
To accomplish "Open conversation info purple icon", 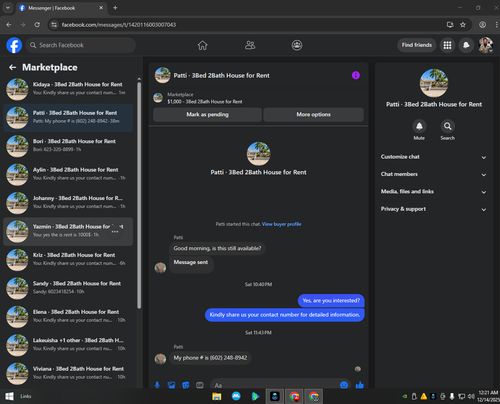I will (356, 75).
